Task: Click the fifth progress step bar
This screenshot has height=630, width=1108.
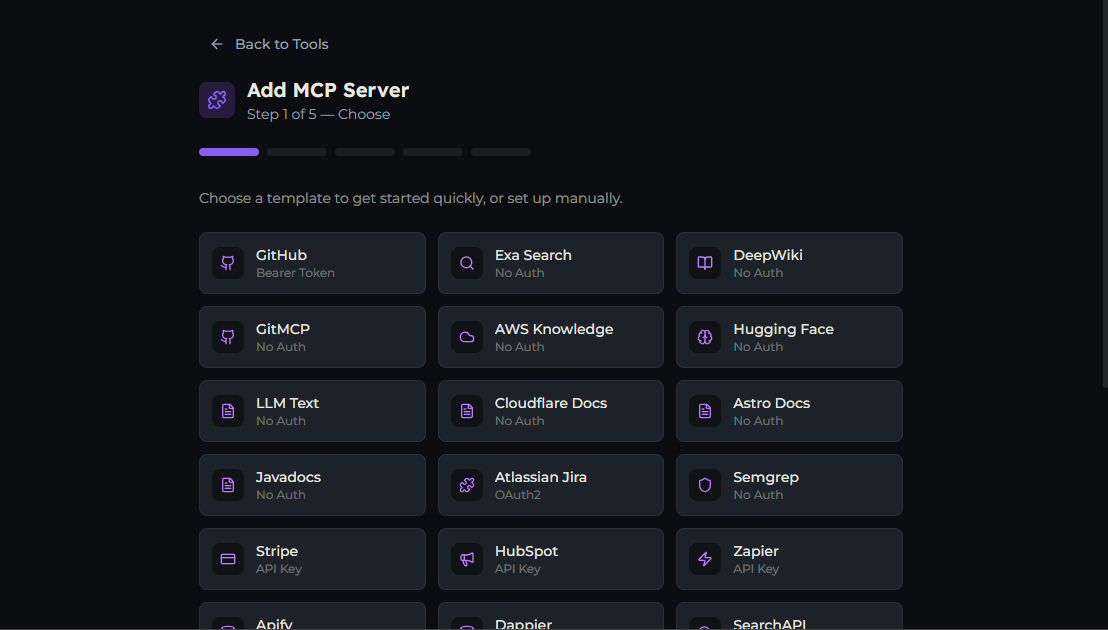Action: pyautogui.click(x=501, y=152)
